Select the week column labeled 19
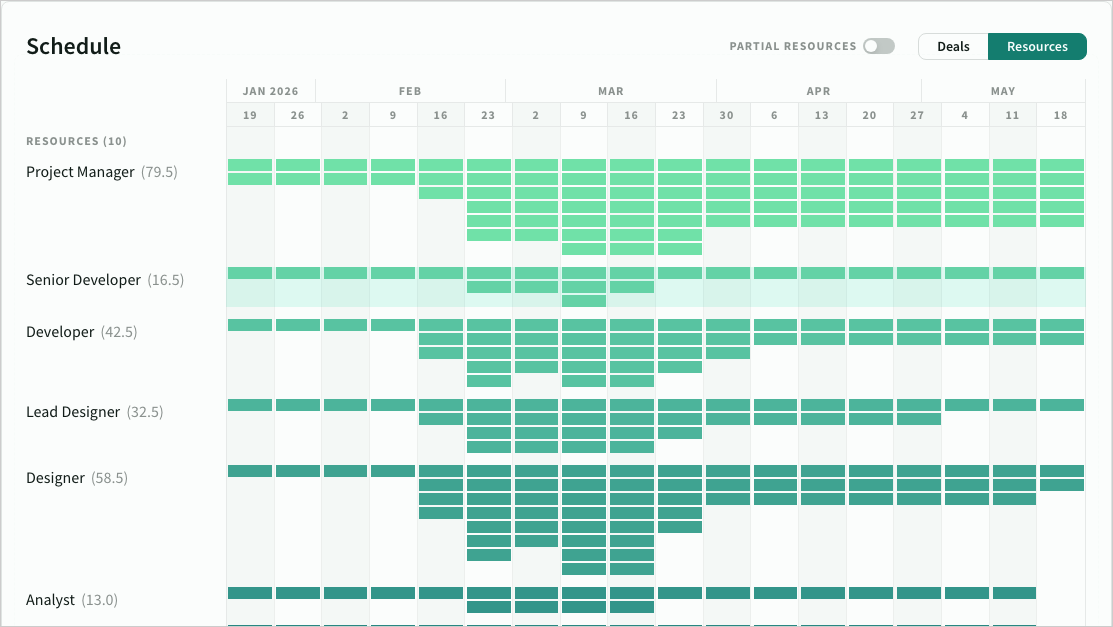 coord(249,115)
